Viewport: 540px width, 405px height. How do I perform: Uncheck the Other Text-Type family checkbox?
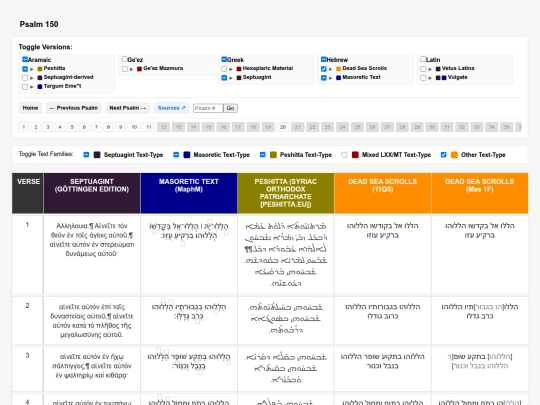tap(444, 155)
